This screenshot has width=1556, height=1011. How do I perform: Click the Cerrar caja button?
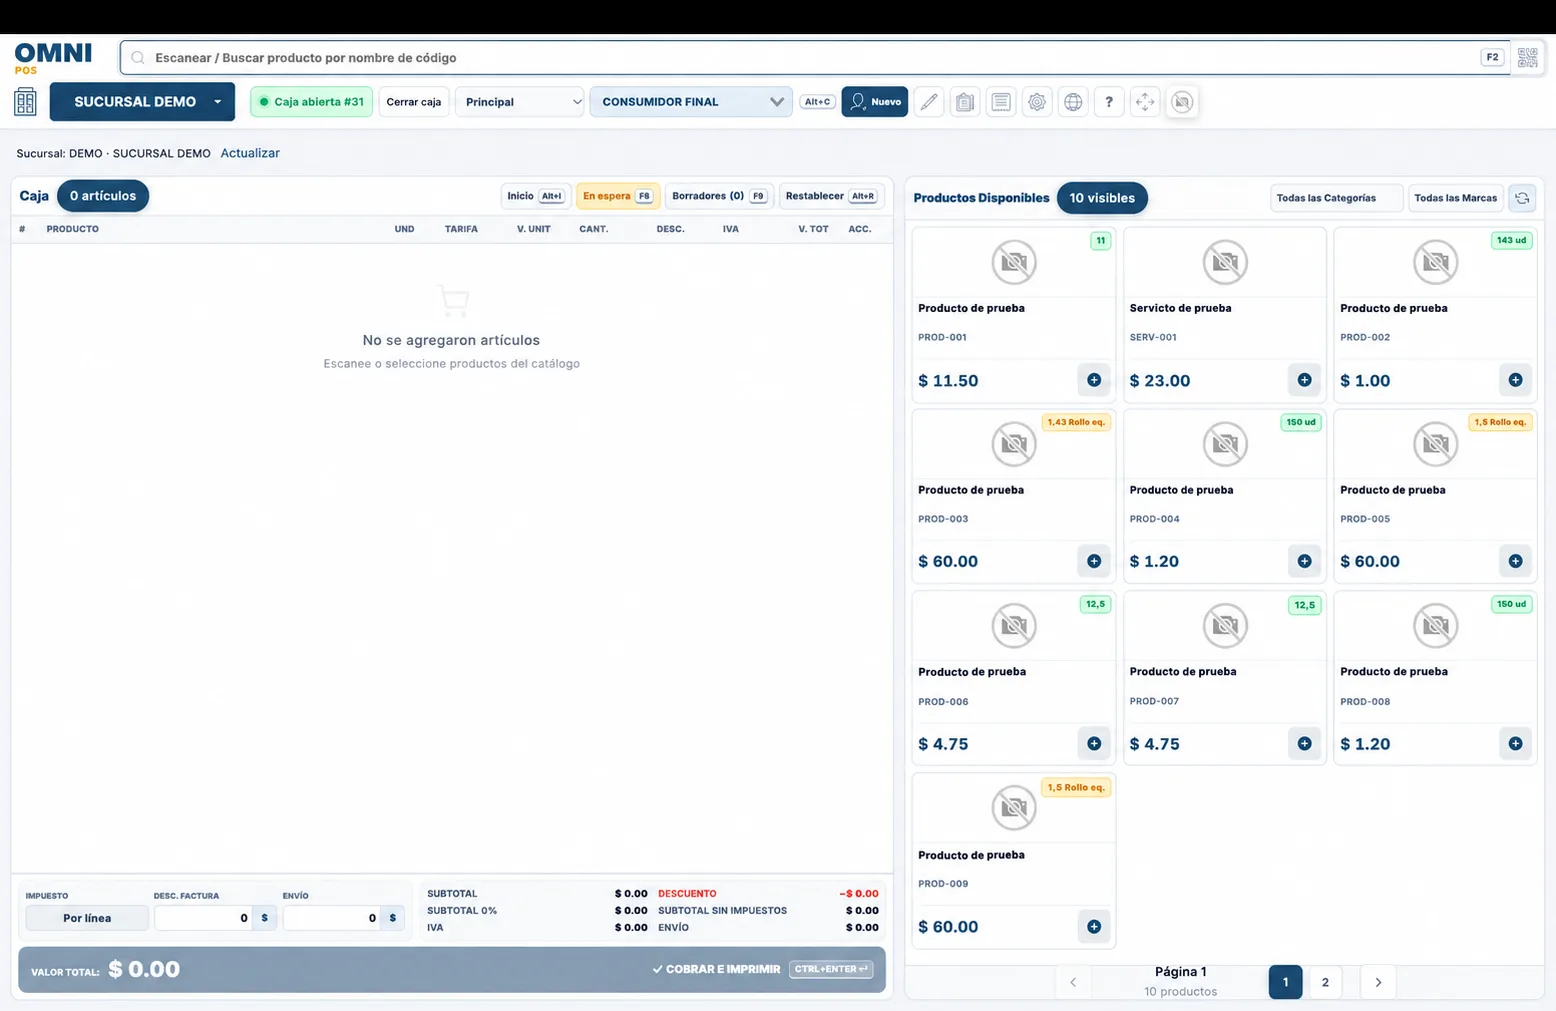coord(414,102)
